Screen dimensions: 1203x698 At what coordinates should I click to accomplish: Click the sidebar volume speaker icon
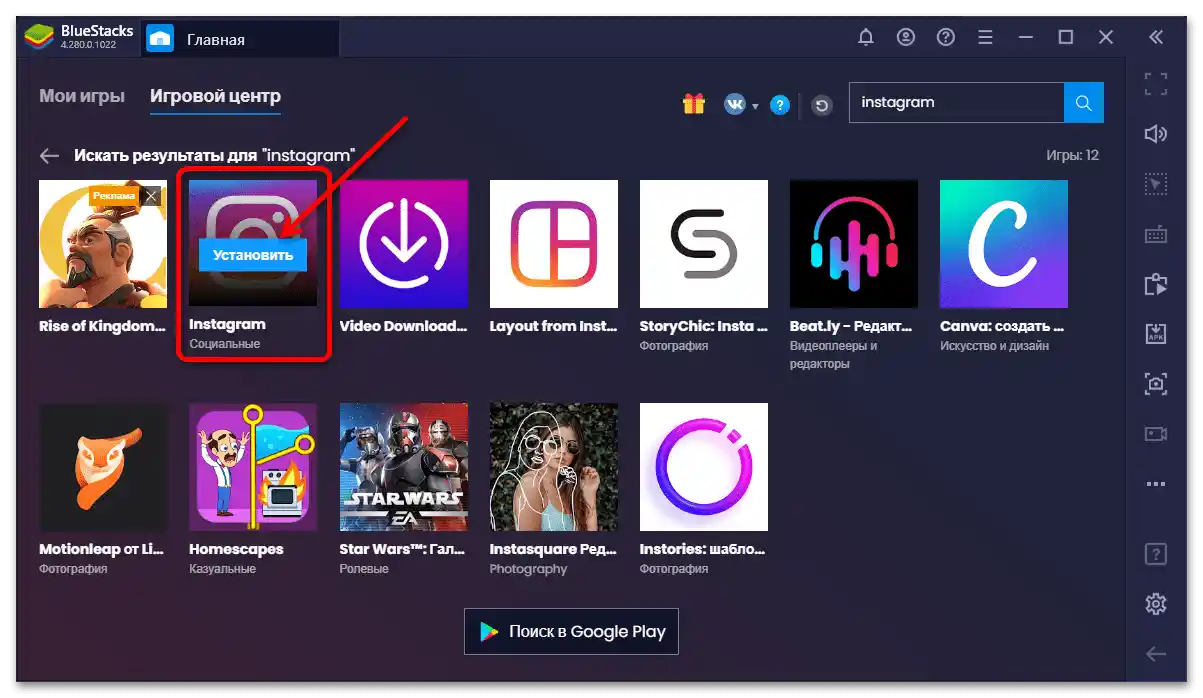pos(1156,134)
